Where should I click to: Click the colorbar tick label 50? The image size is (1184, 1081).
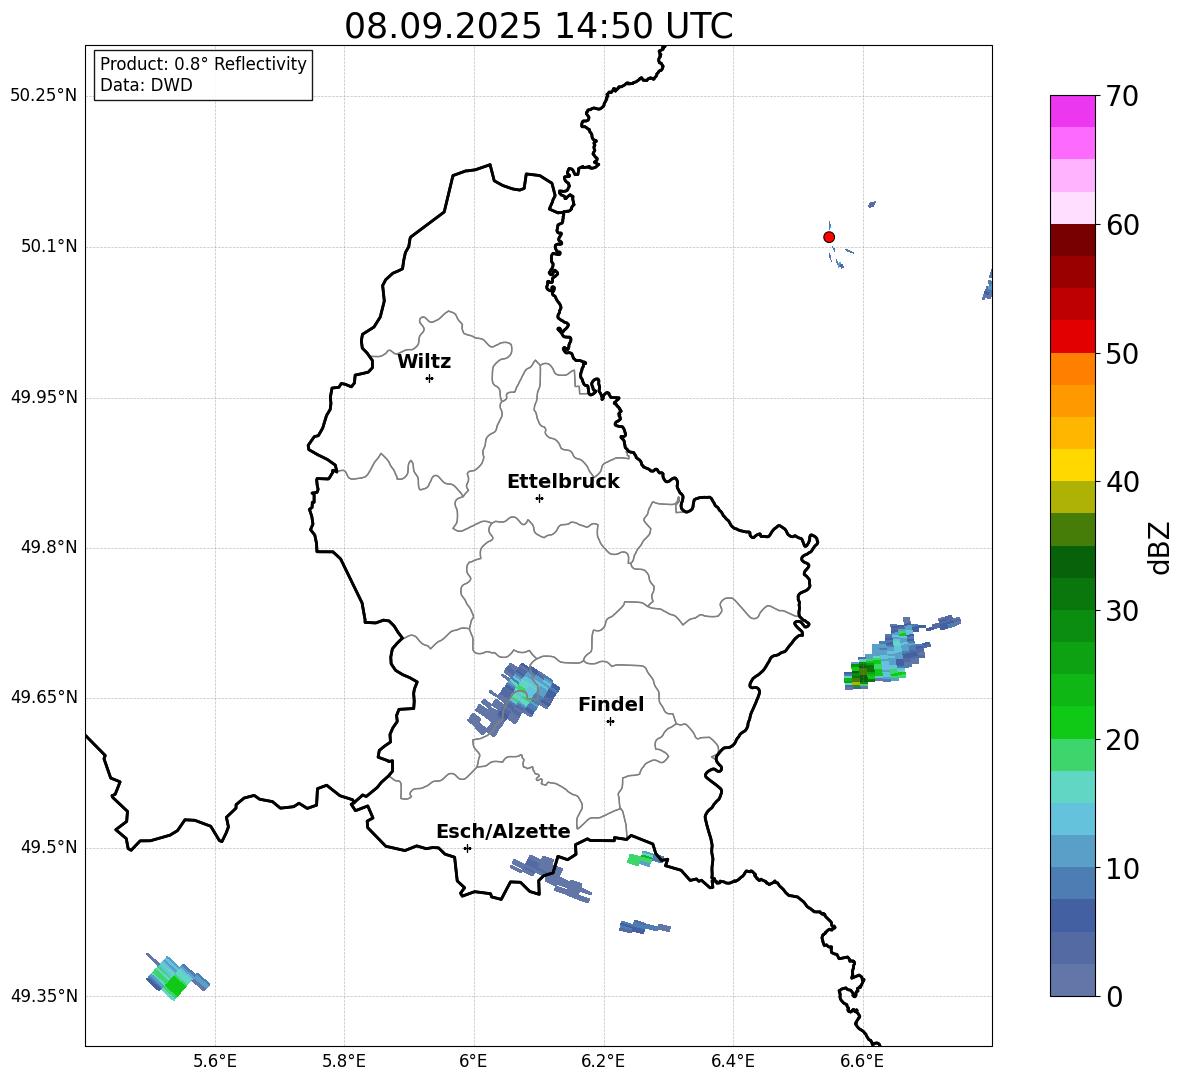1123,353
